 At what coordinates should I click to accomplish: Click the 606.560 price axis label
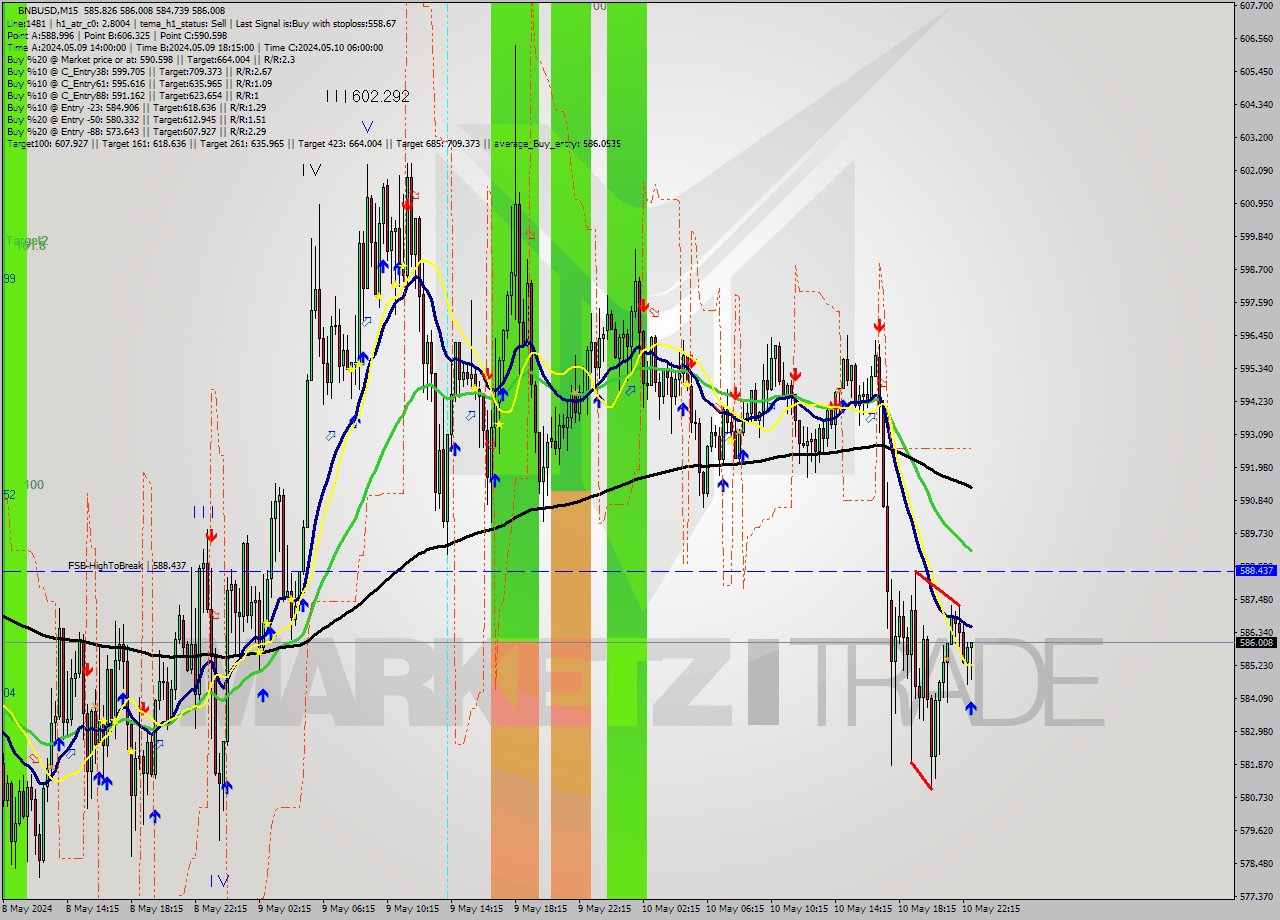click(1256, 38)
